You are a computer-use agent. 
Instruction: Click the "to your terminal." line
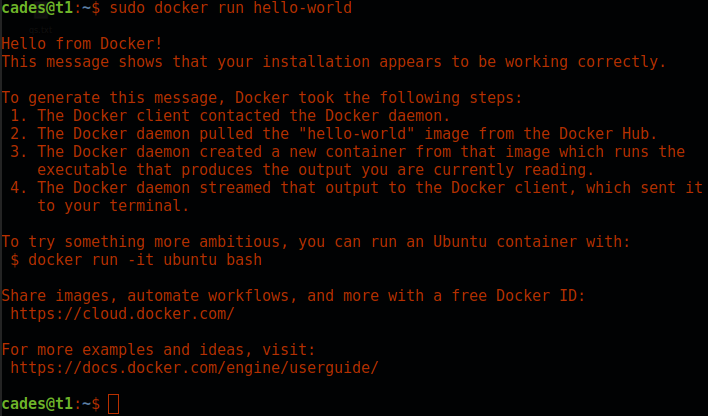point(114,206)
